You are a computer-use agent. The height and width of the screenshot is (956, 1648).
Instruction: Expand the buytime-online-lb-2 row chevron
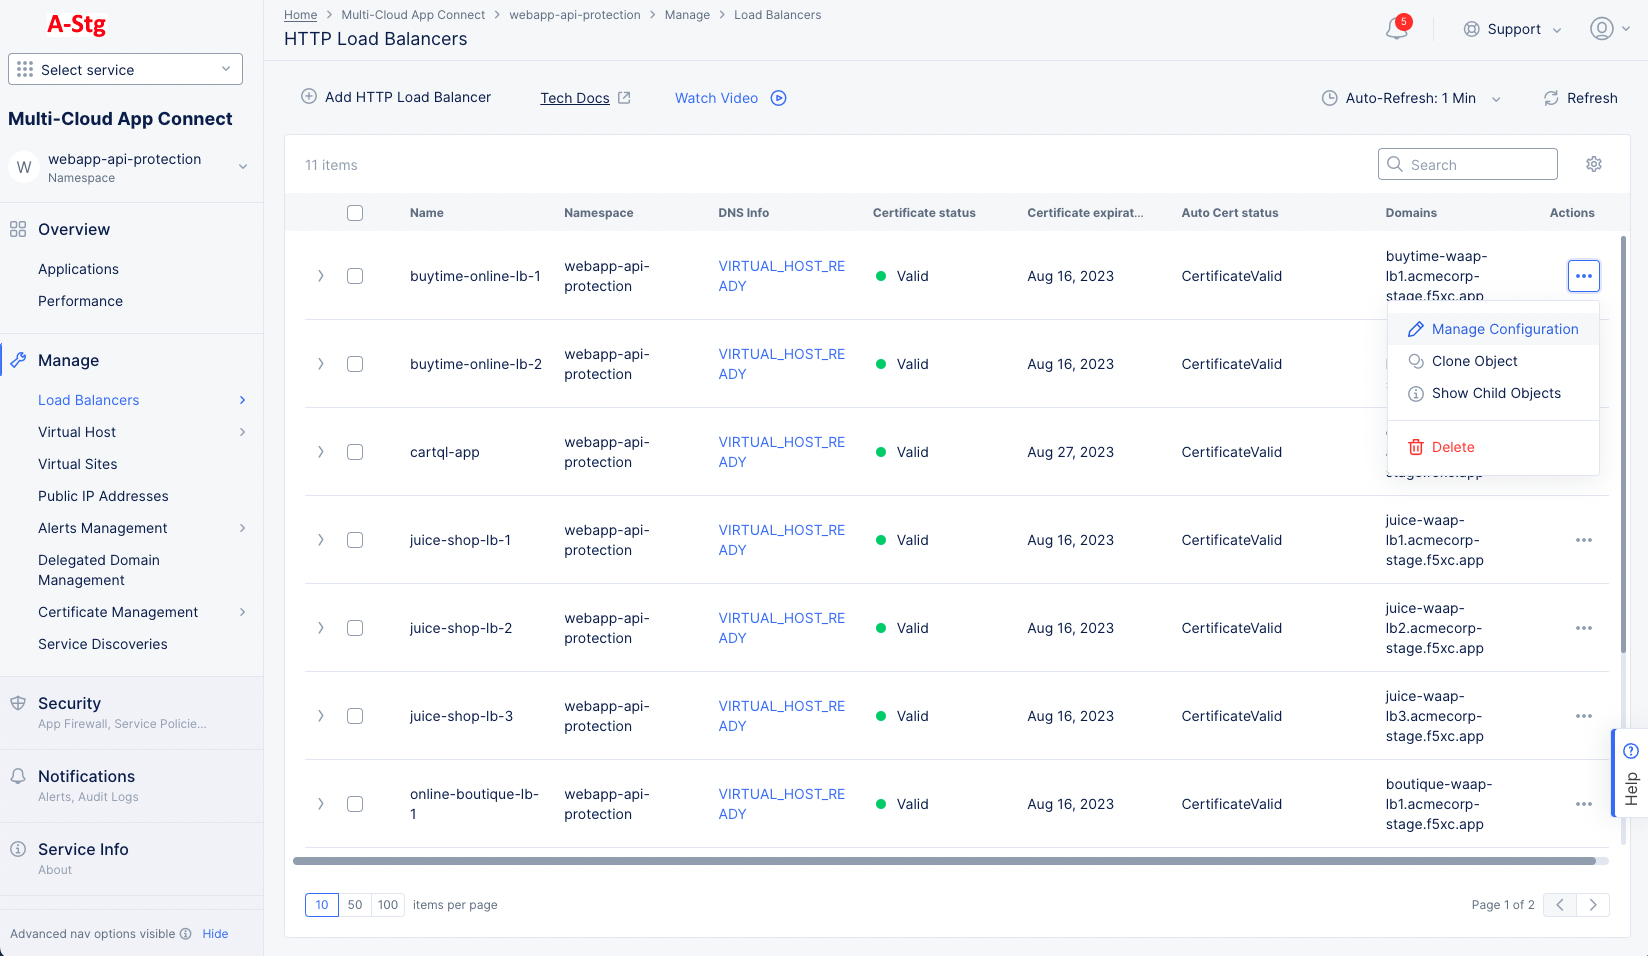pos(321,364)
